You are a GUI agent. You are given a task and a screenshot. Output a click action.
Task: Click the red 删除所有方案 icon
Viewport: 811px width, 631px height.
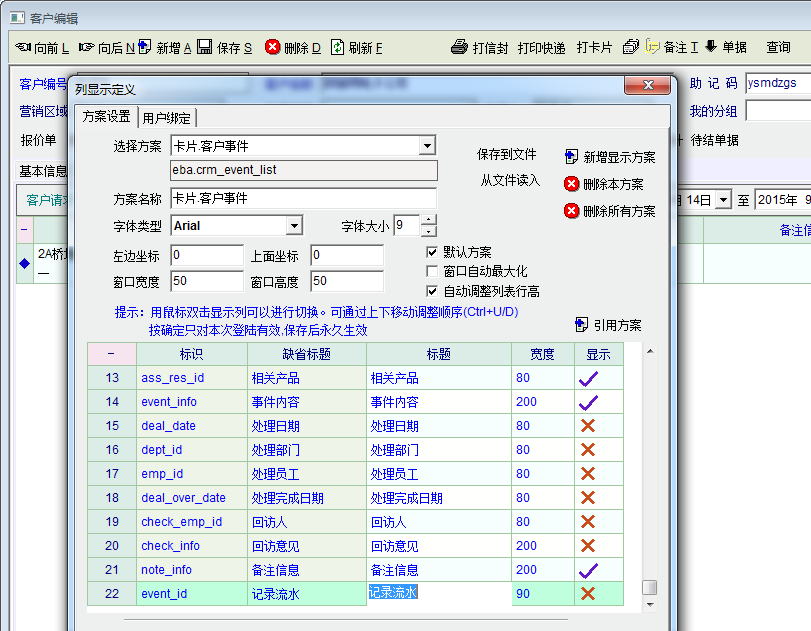click(x=571, y=211)
